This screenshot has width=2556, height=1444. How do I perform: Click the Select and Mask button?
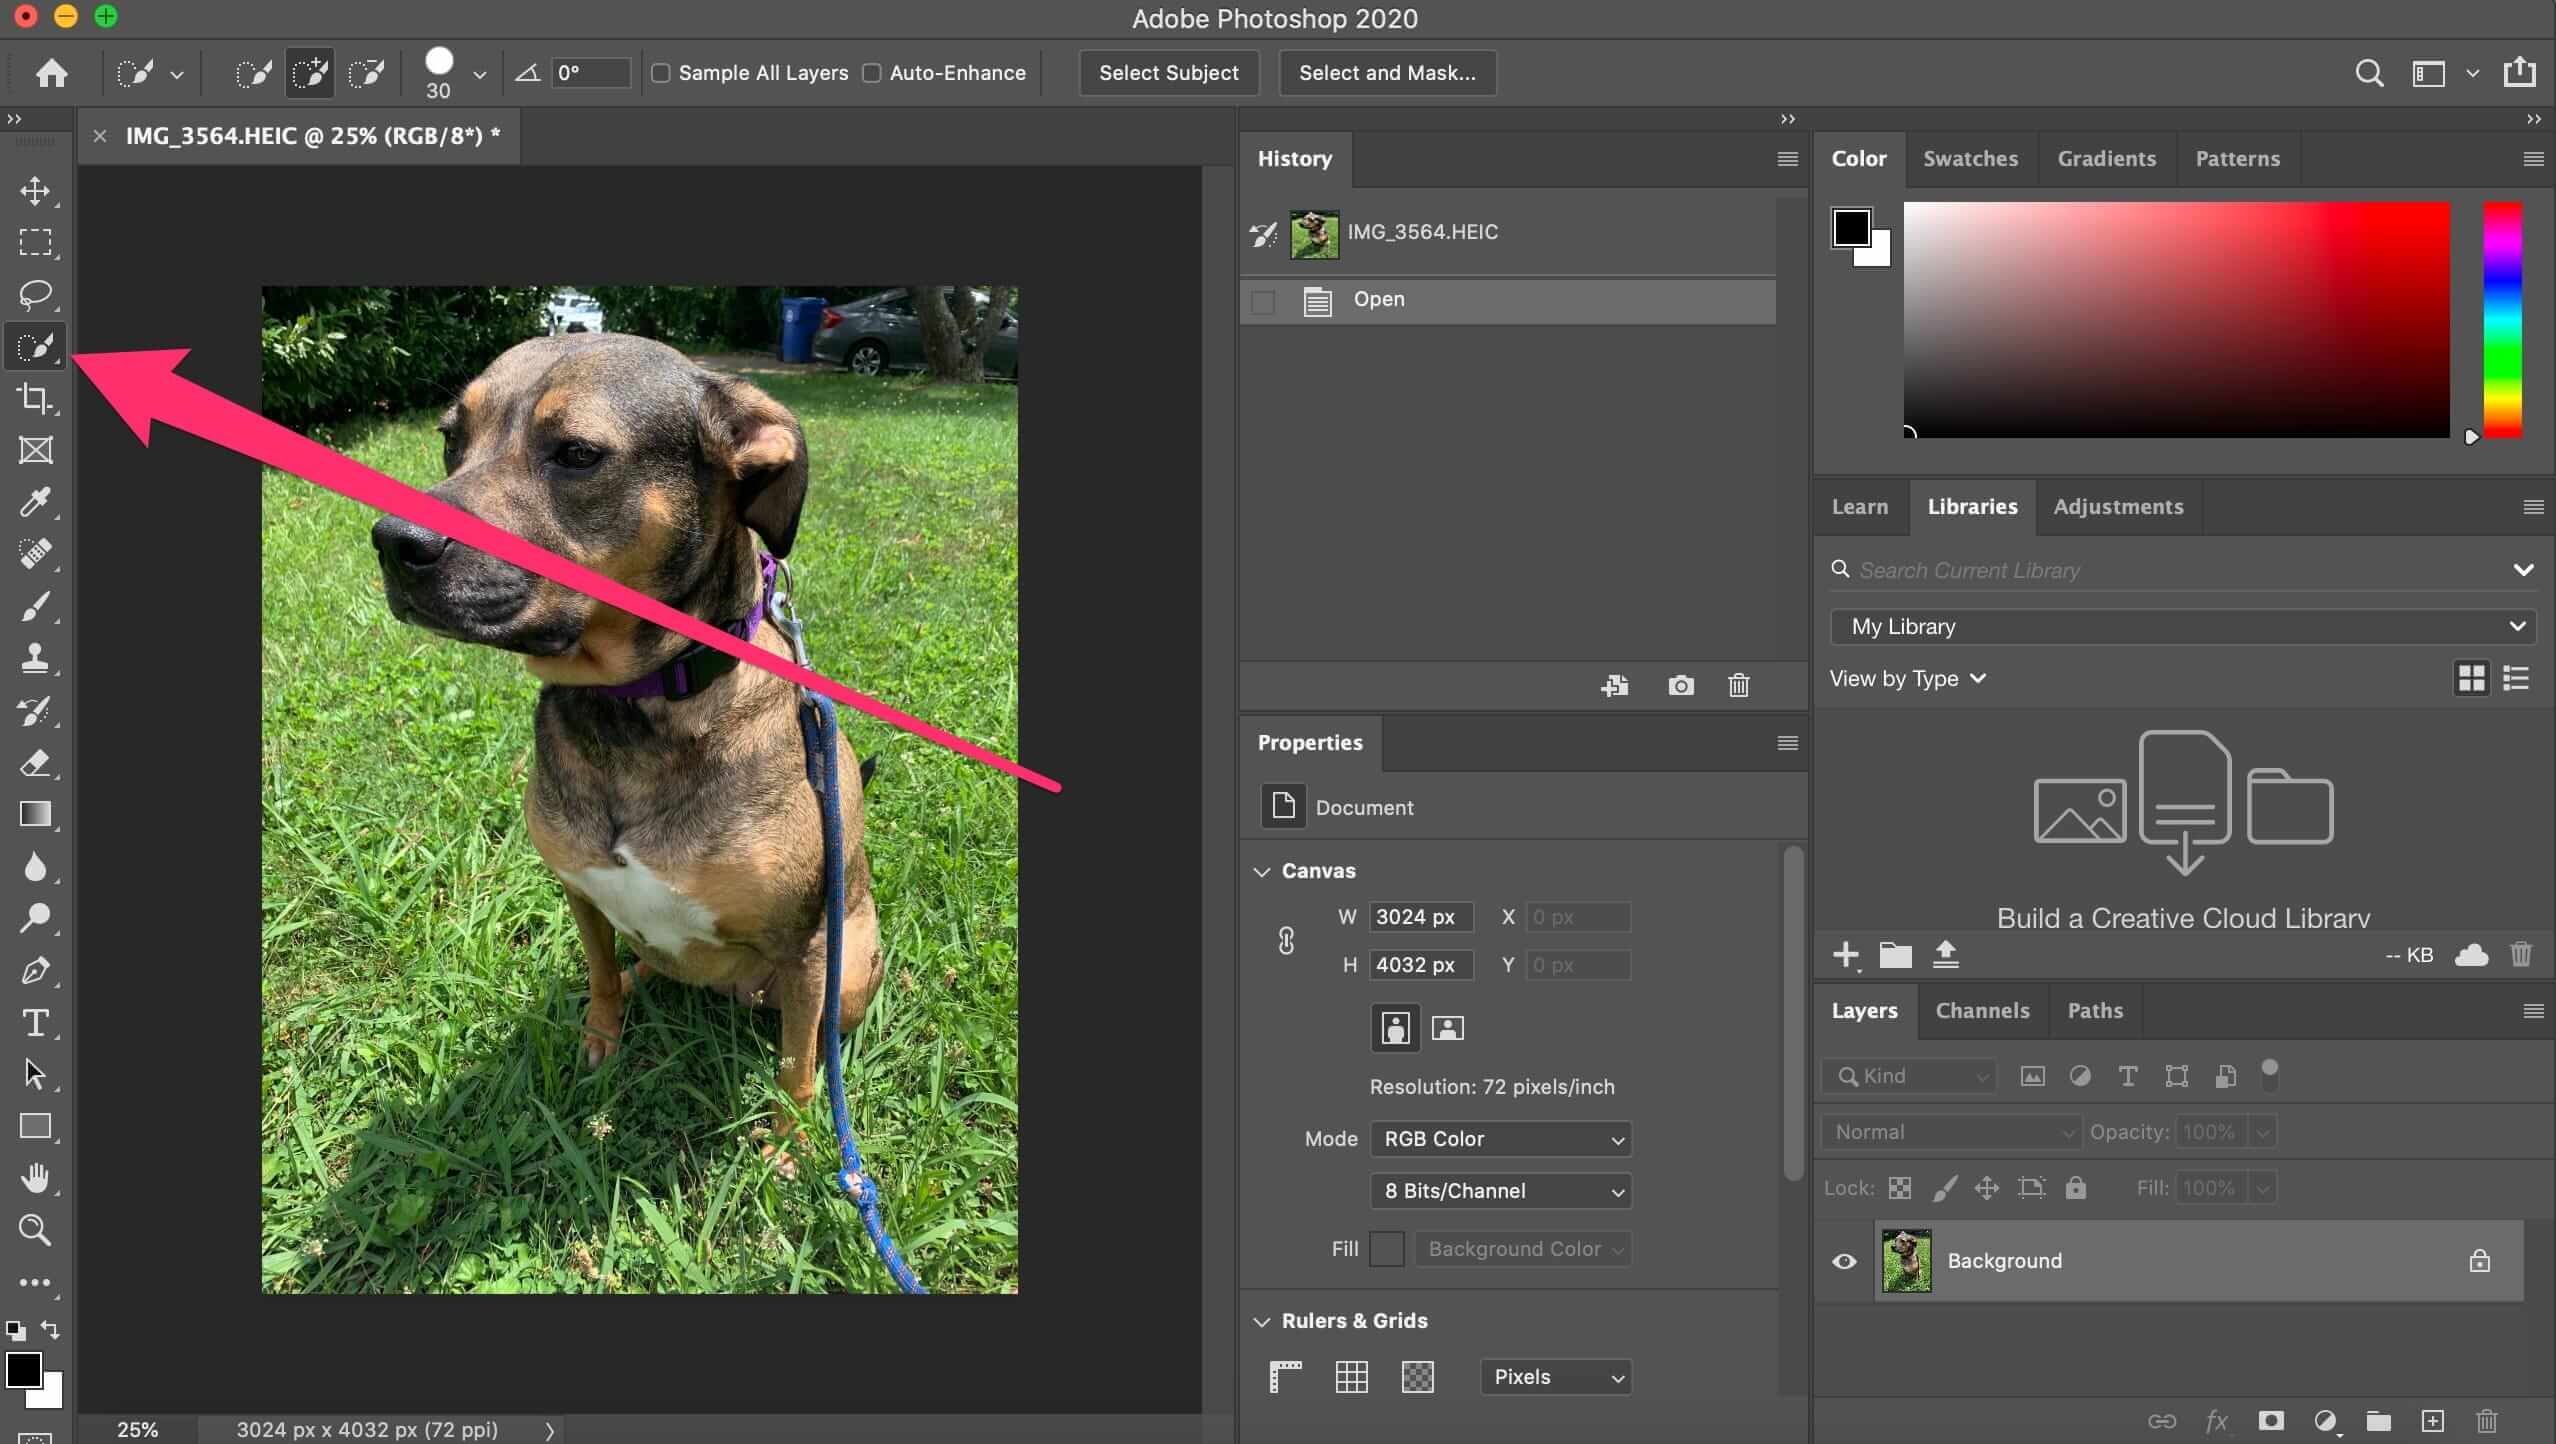[1383, 72]
